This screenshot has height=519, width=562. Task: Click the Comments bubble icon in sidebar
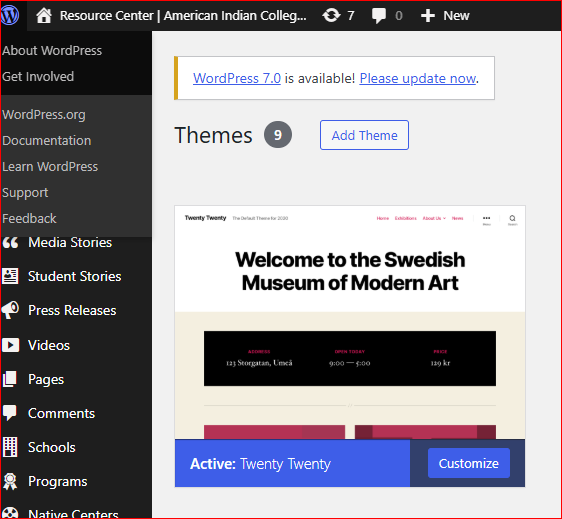coord(10,413)
